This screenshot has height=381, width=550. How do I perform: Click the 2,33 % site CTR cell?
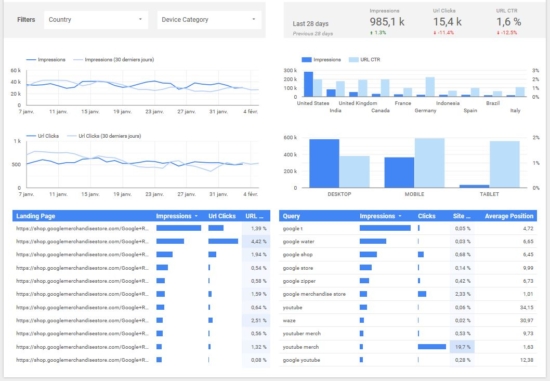click(462, 294)
